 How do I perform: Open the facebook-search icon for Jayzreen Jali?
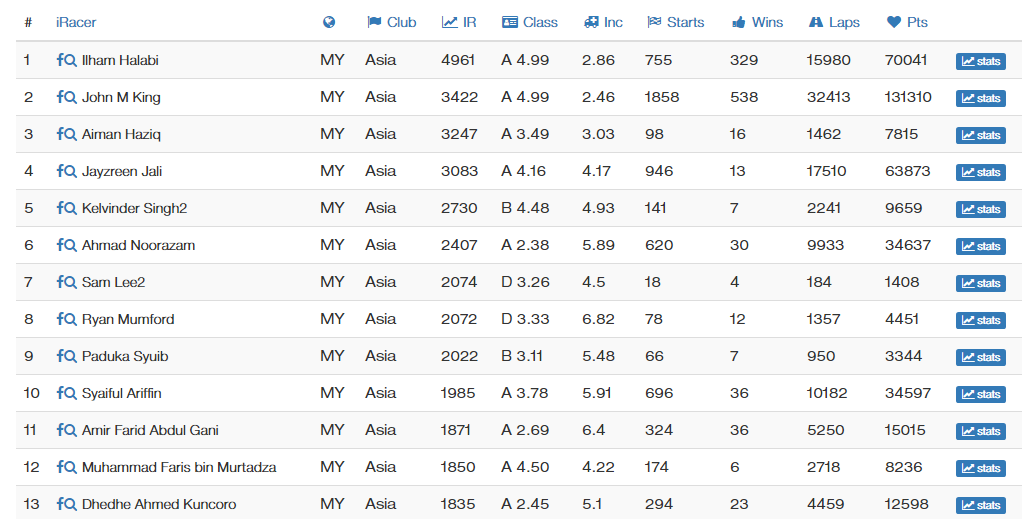[66, 171]
